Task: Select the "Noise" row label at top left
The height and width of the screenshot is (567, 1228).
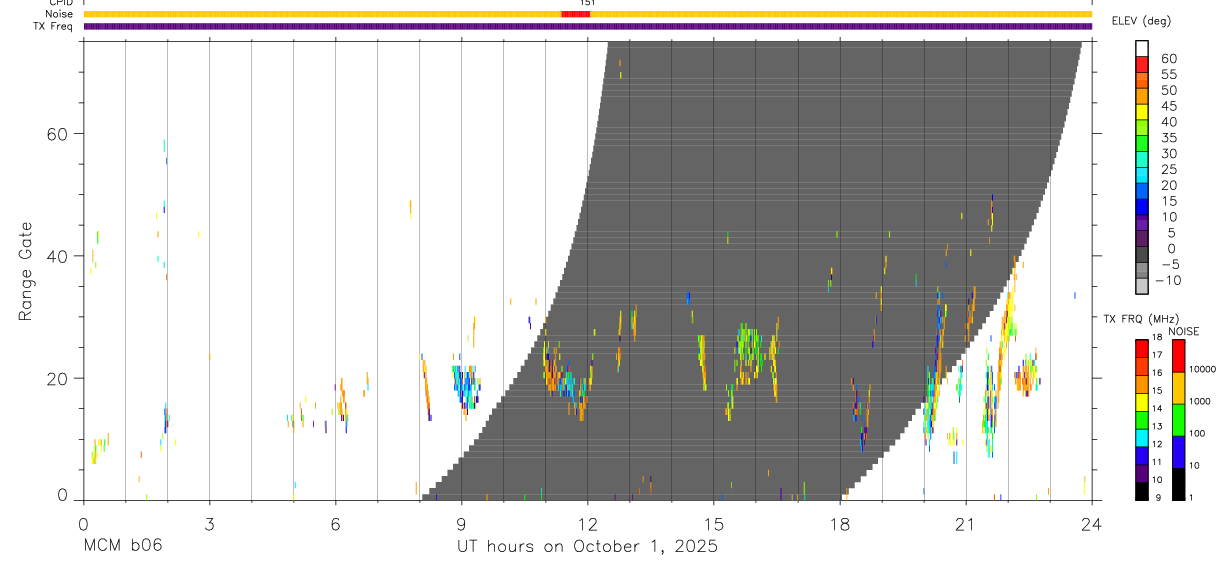Action: coord(60,14)
